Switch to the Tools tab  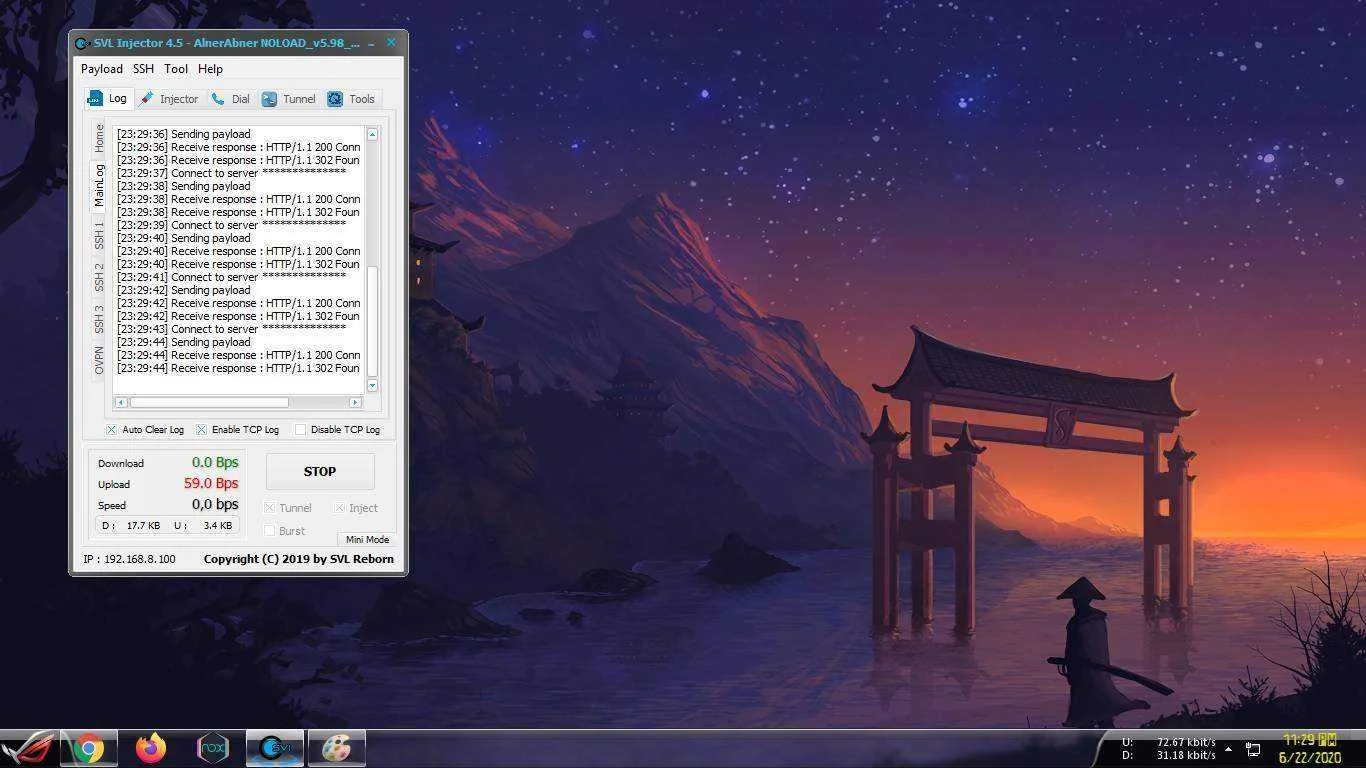click(x=351, y=99)
